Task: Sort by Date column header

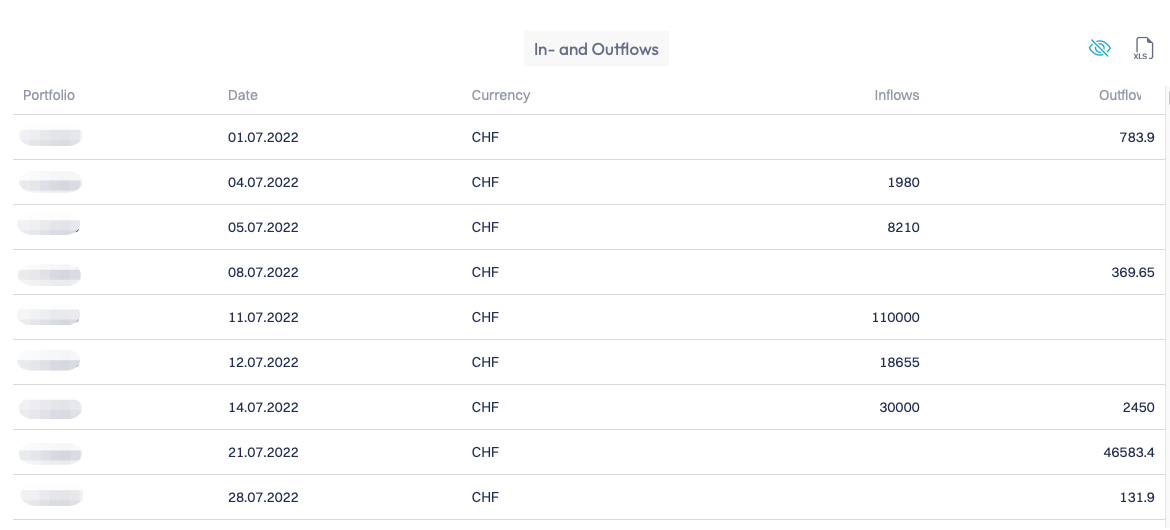Action: click(x=243, y=95)
